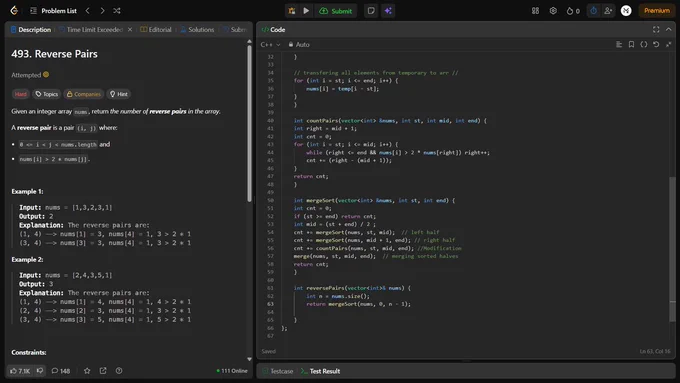Open settings gear in top bar
The width and height of the screenshot is (680, 383).
click(x=553, y=11)
